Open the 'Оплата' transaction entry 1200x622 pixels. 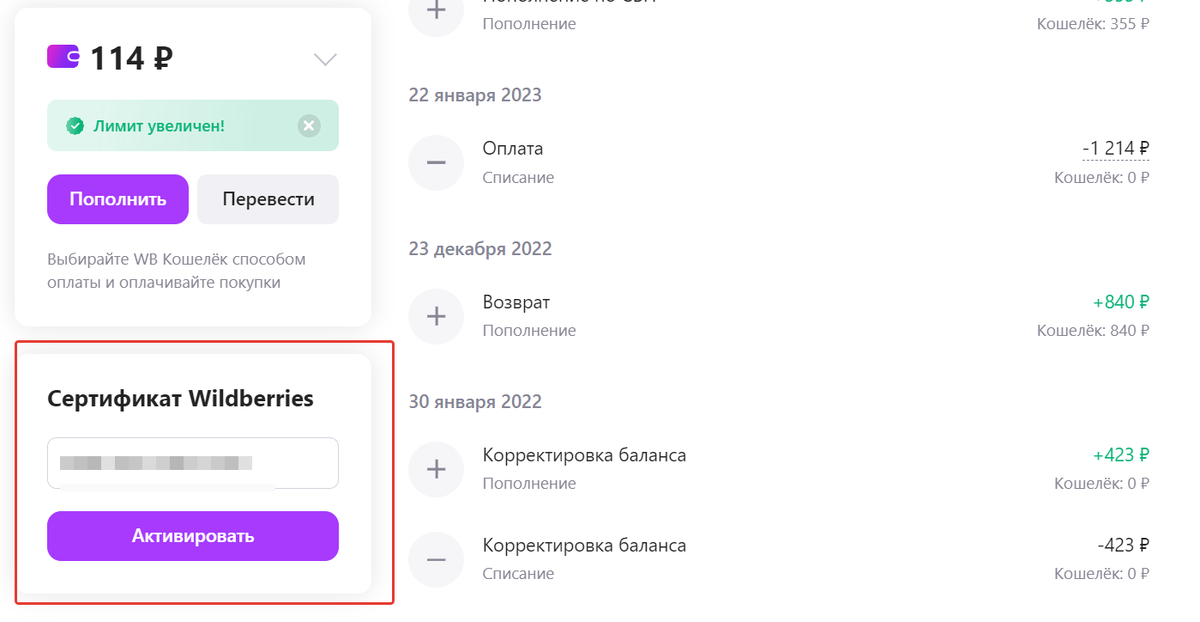pyautogui.click(x=513, y=149)
